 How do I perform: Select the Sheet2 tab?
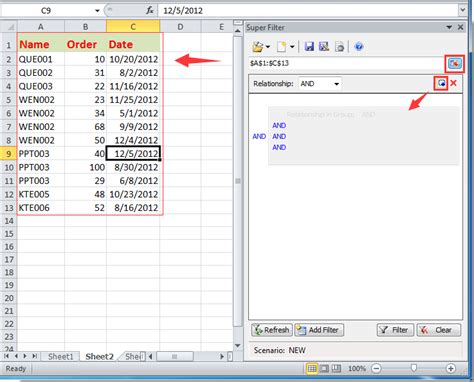(x=99, y=356)
